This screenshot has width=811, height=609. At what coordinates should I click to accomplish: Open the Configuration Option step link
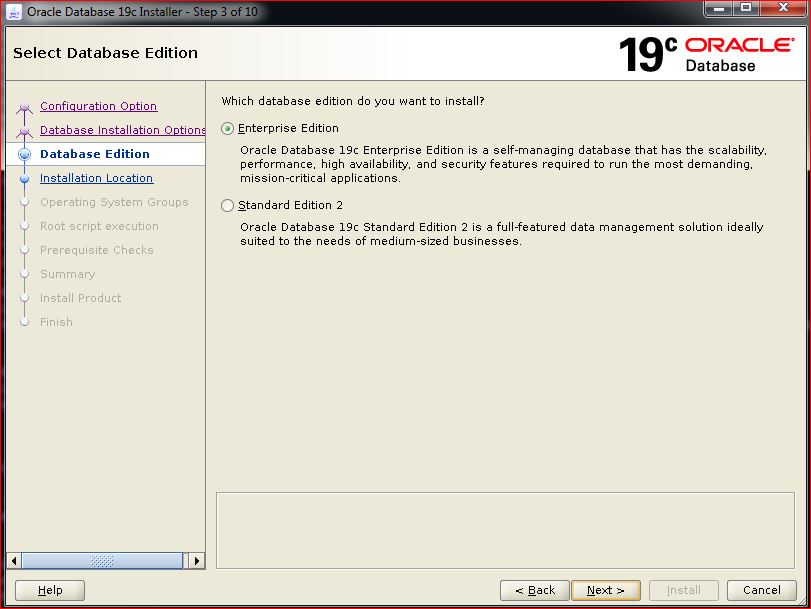[x=98, y=107]
